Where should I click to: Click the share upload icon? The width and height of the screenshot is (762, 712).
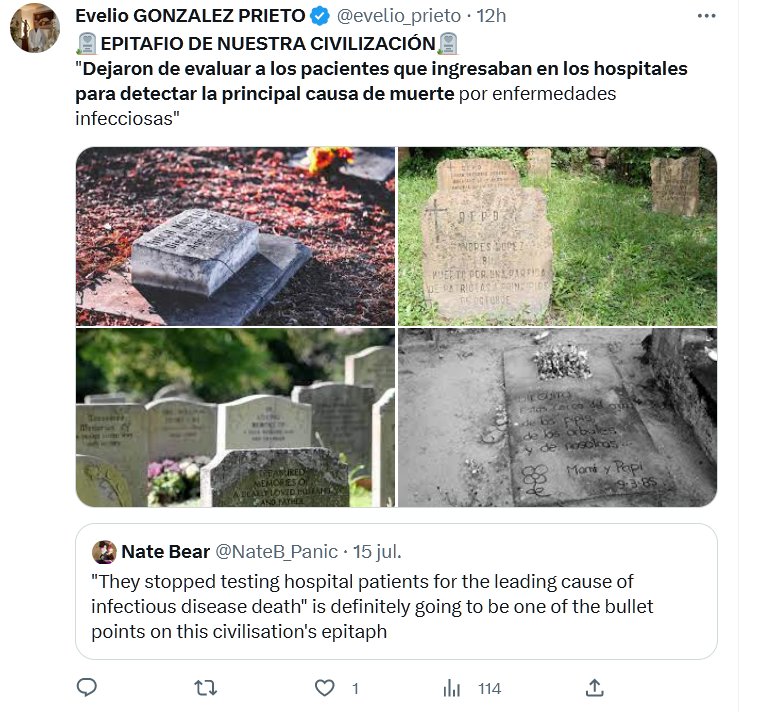tap(595, 688)
